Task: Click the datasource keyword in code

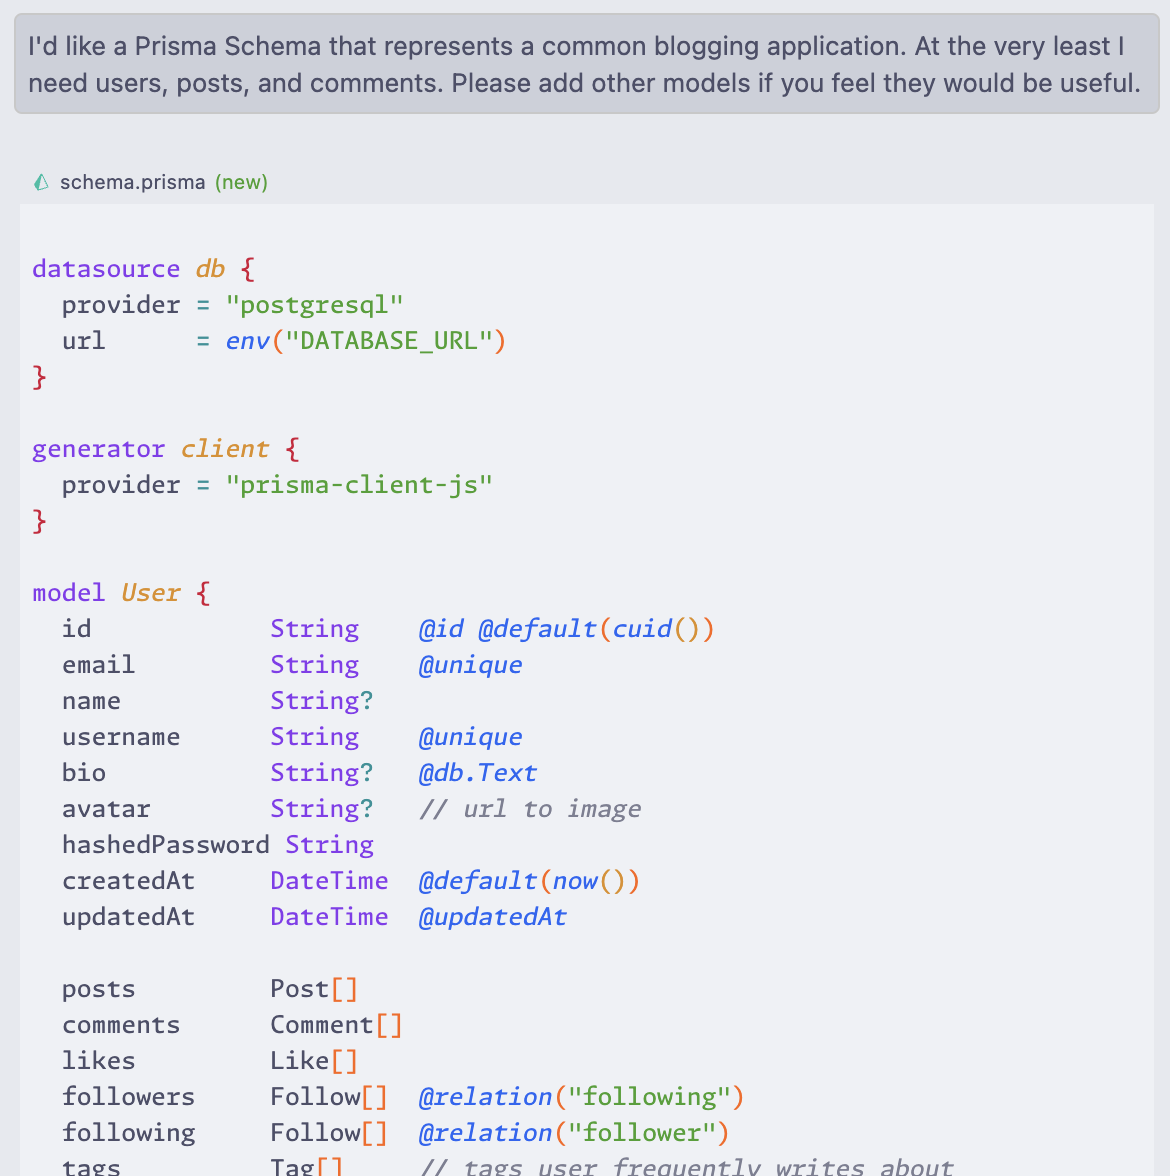Action: 106,269
